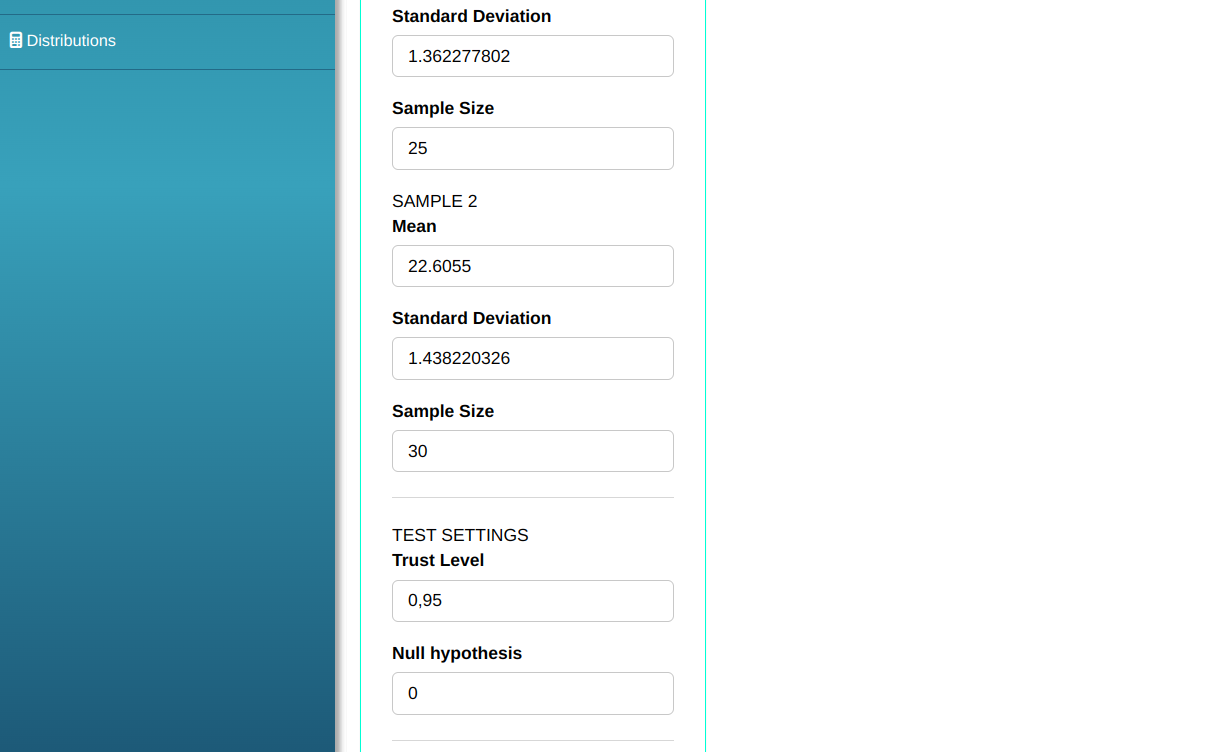Screen dimensions: 1207x752
Task: Select the Sample Size field containing 30
Action: coord(532,451)
